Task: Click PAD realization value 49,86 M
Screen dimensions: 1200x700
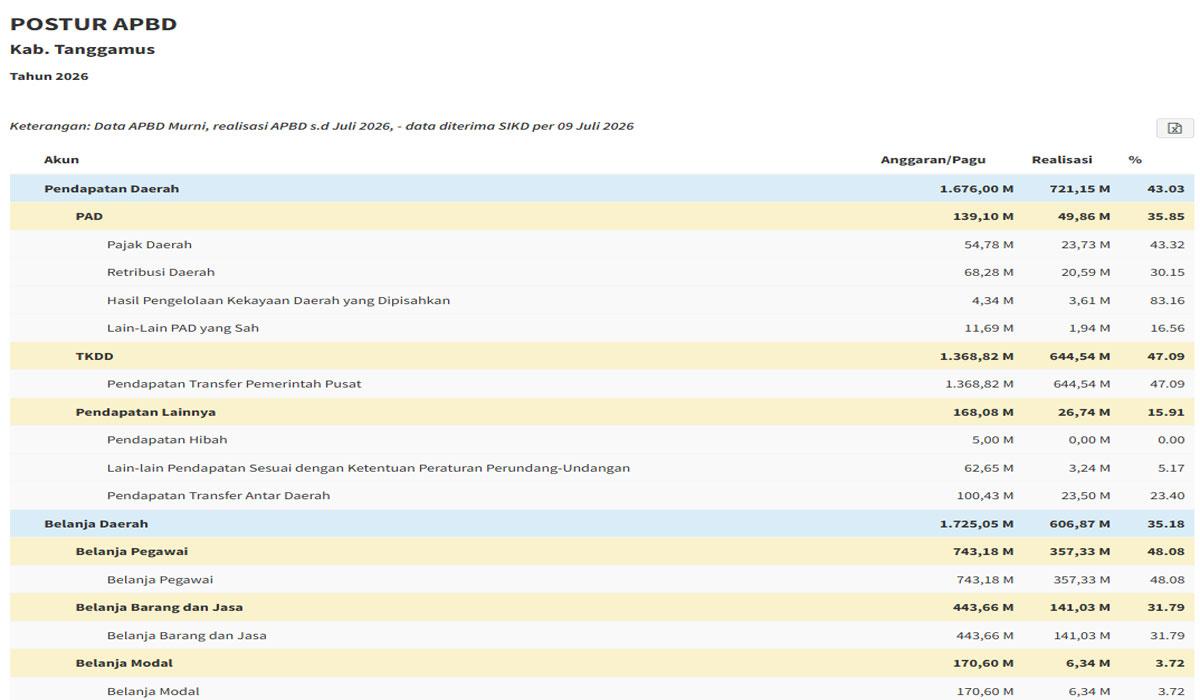Action: click(x=1083, y=217)
